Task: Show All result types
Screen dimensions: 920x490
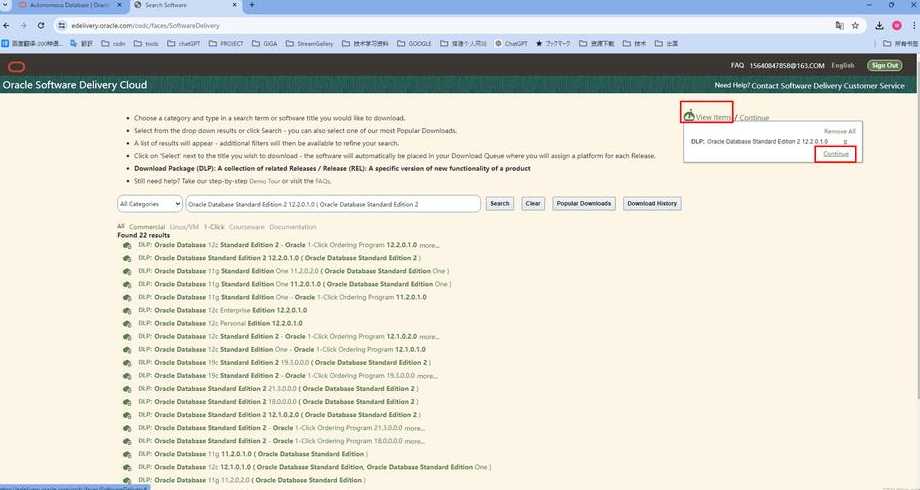Action: pos(121,227)
